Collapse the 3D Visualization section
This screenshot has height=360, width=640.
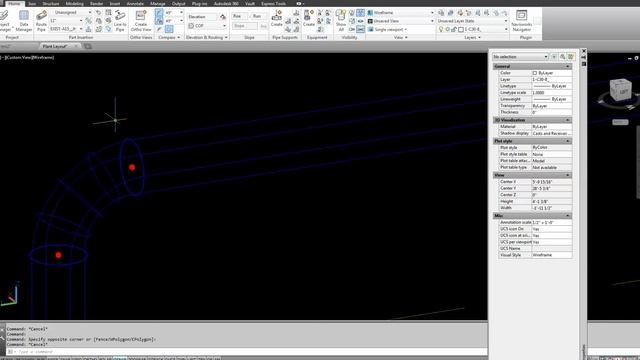click(567, 120)
